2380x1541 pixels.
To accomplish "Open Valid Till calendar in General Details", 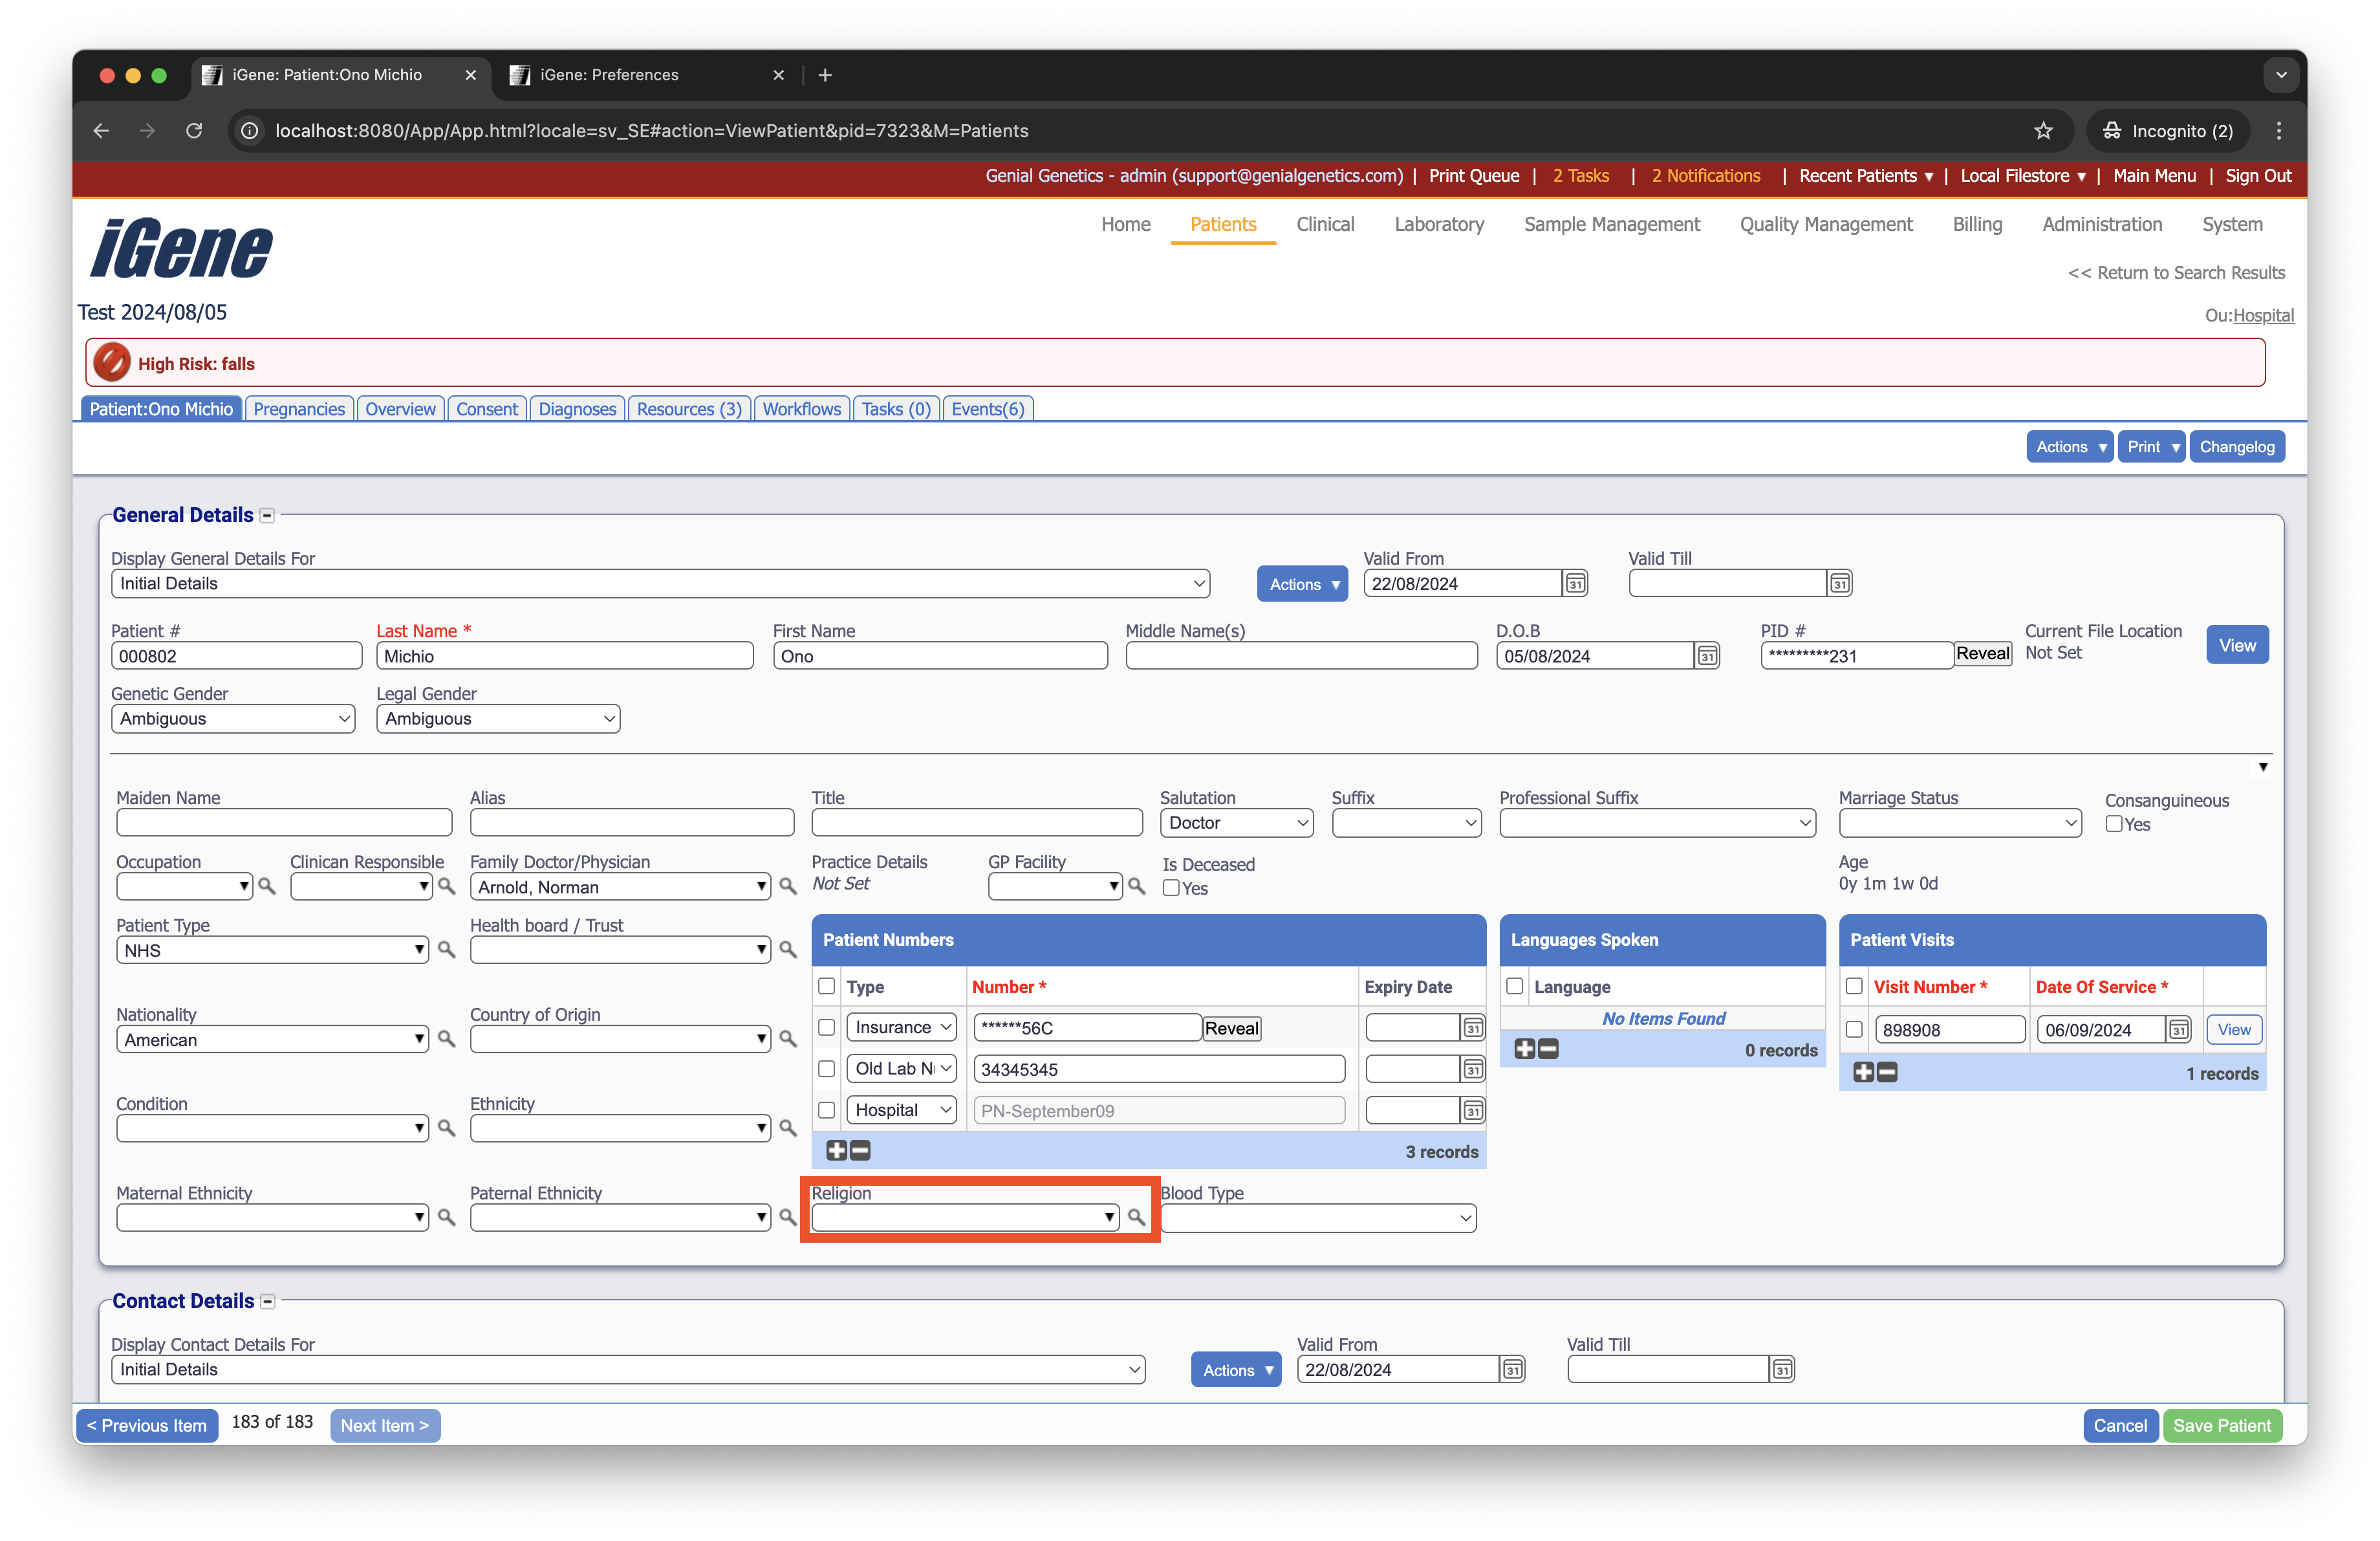I will [1839, 583].
